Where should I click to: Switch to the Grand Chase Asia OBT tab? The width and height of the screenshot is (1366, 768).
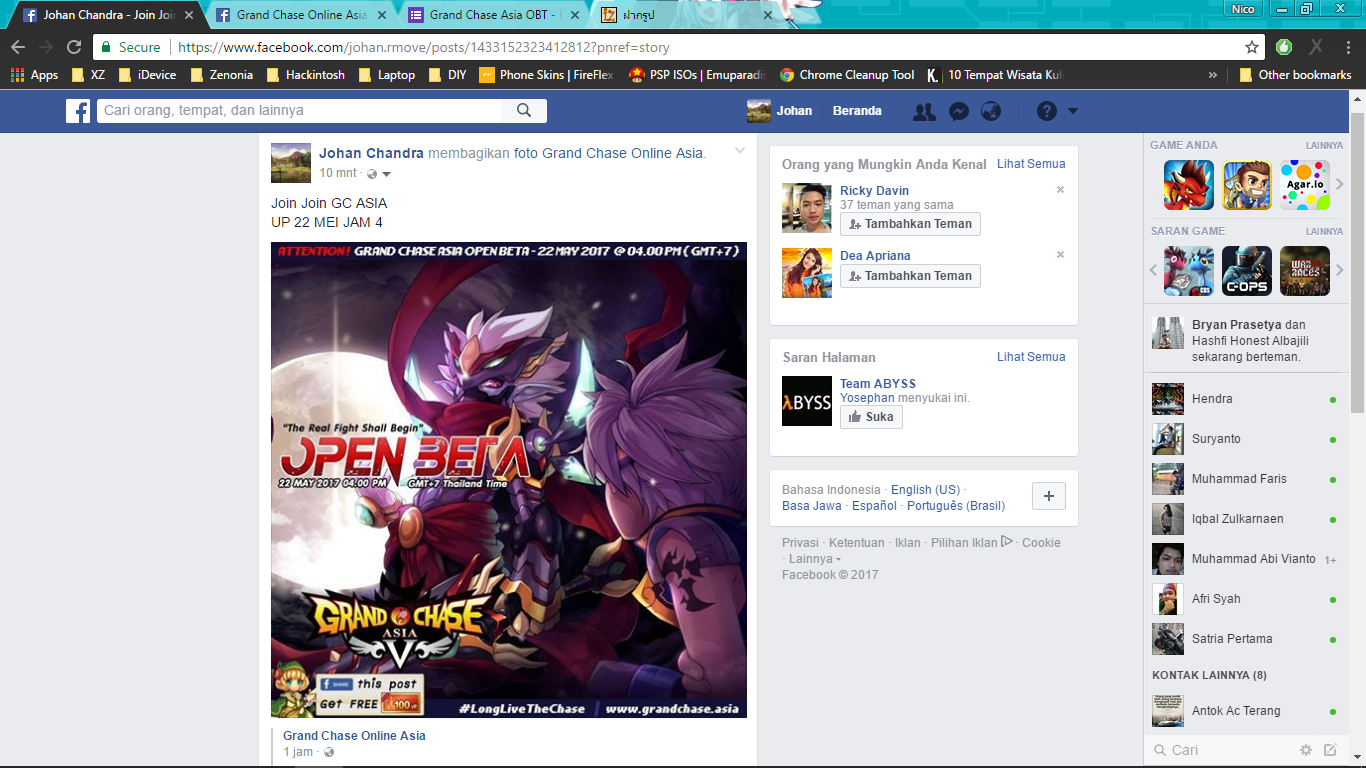tap(493, 15)
